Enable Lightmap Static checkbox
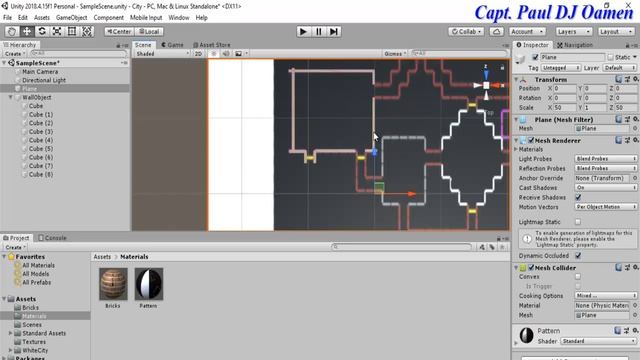The image size is (640, 360). tap(578, 222)
